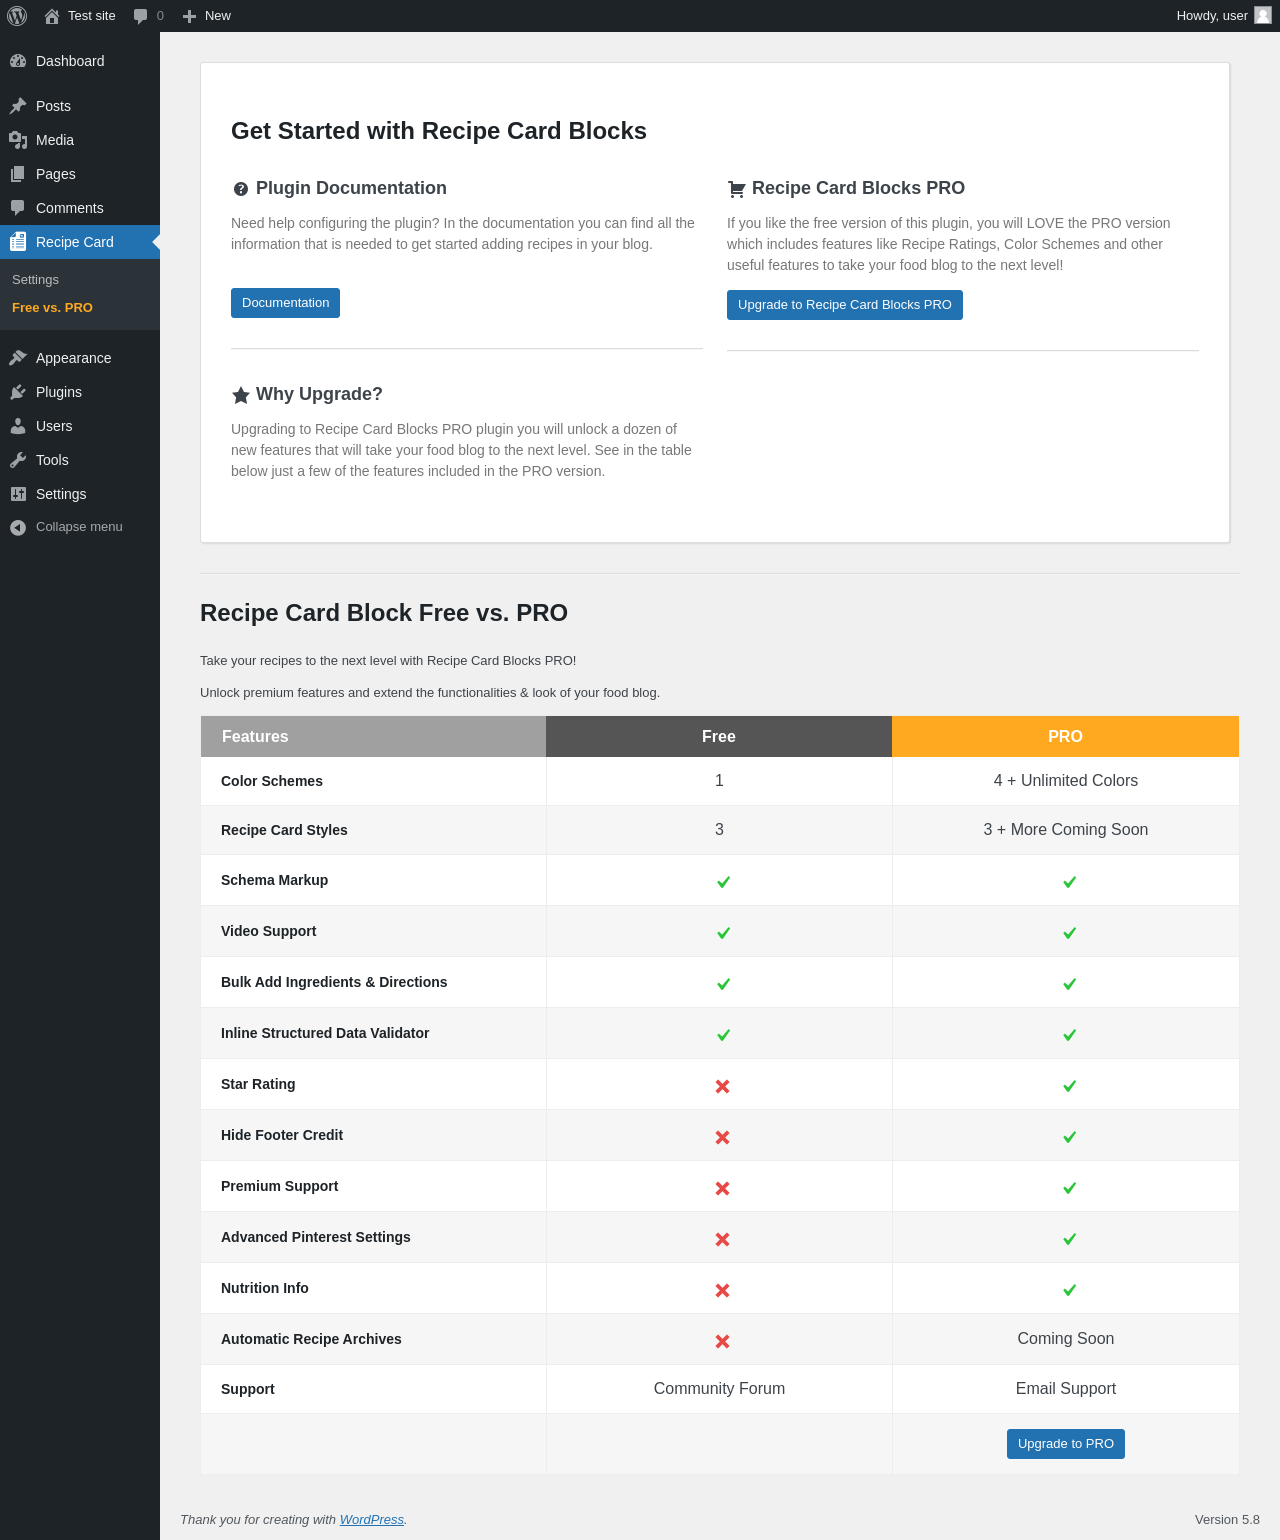
Task: Open the Howdy, user account menu
Action: click(x=1224, y=16)
